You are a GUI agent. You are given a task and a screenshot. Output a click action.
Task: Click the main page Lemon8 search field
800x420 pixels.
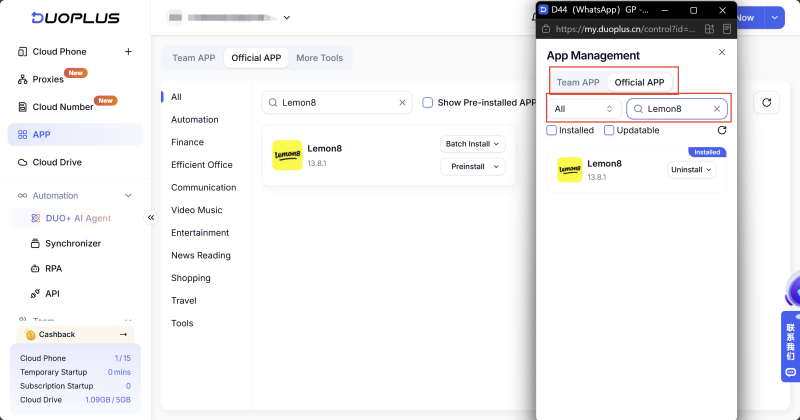pos(337,103)
